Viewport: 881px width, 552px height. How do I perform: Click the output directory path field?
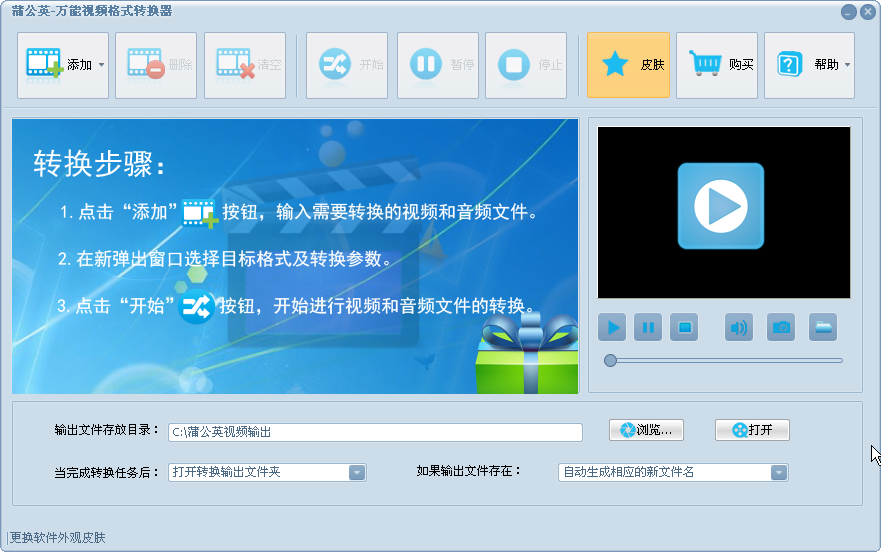pos(375,432)
